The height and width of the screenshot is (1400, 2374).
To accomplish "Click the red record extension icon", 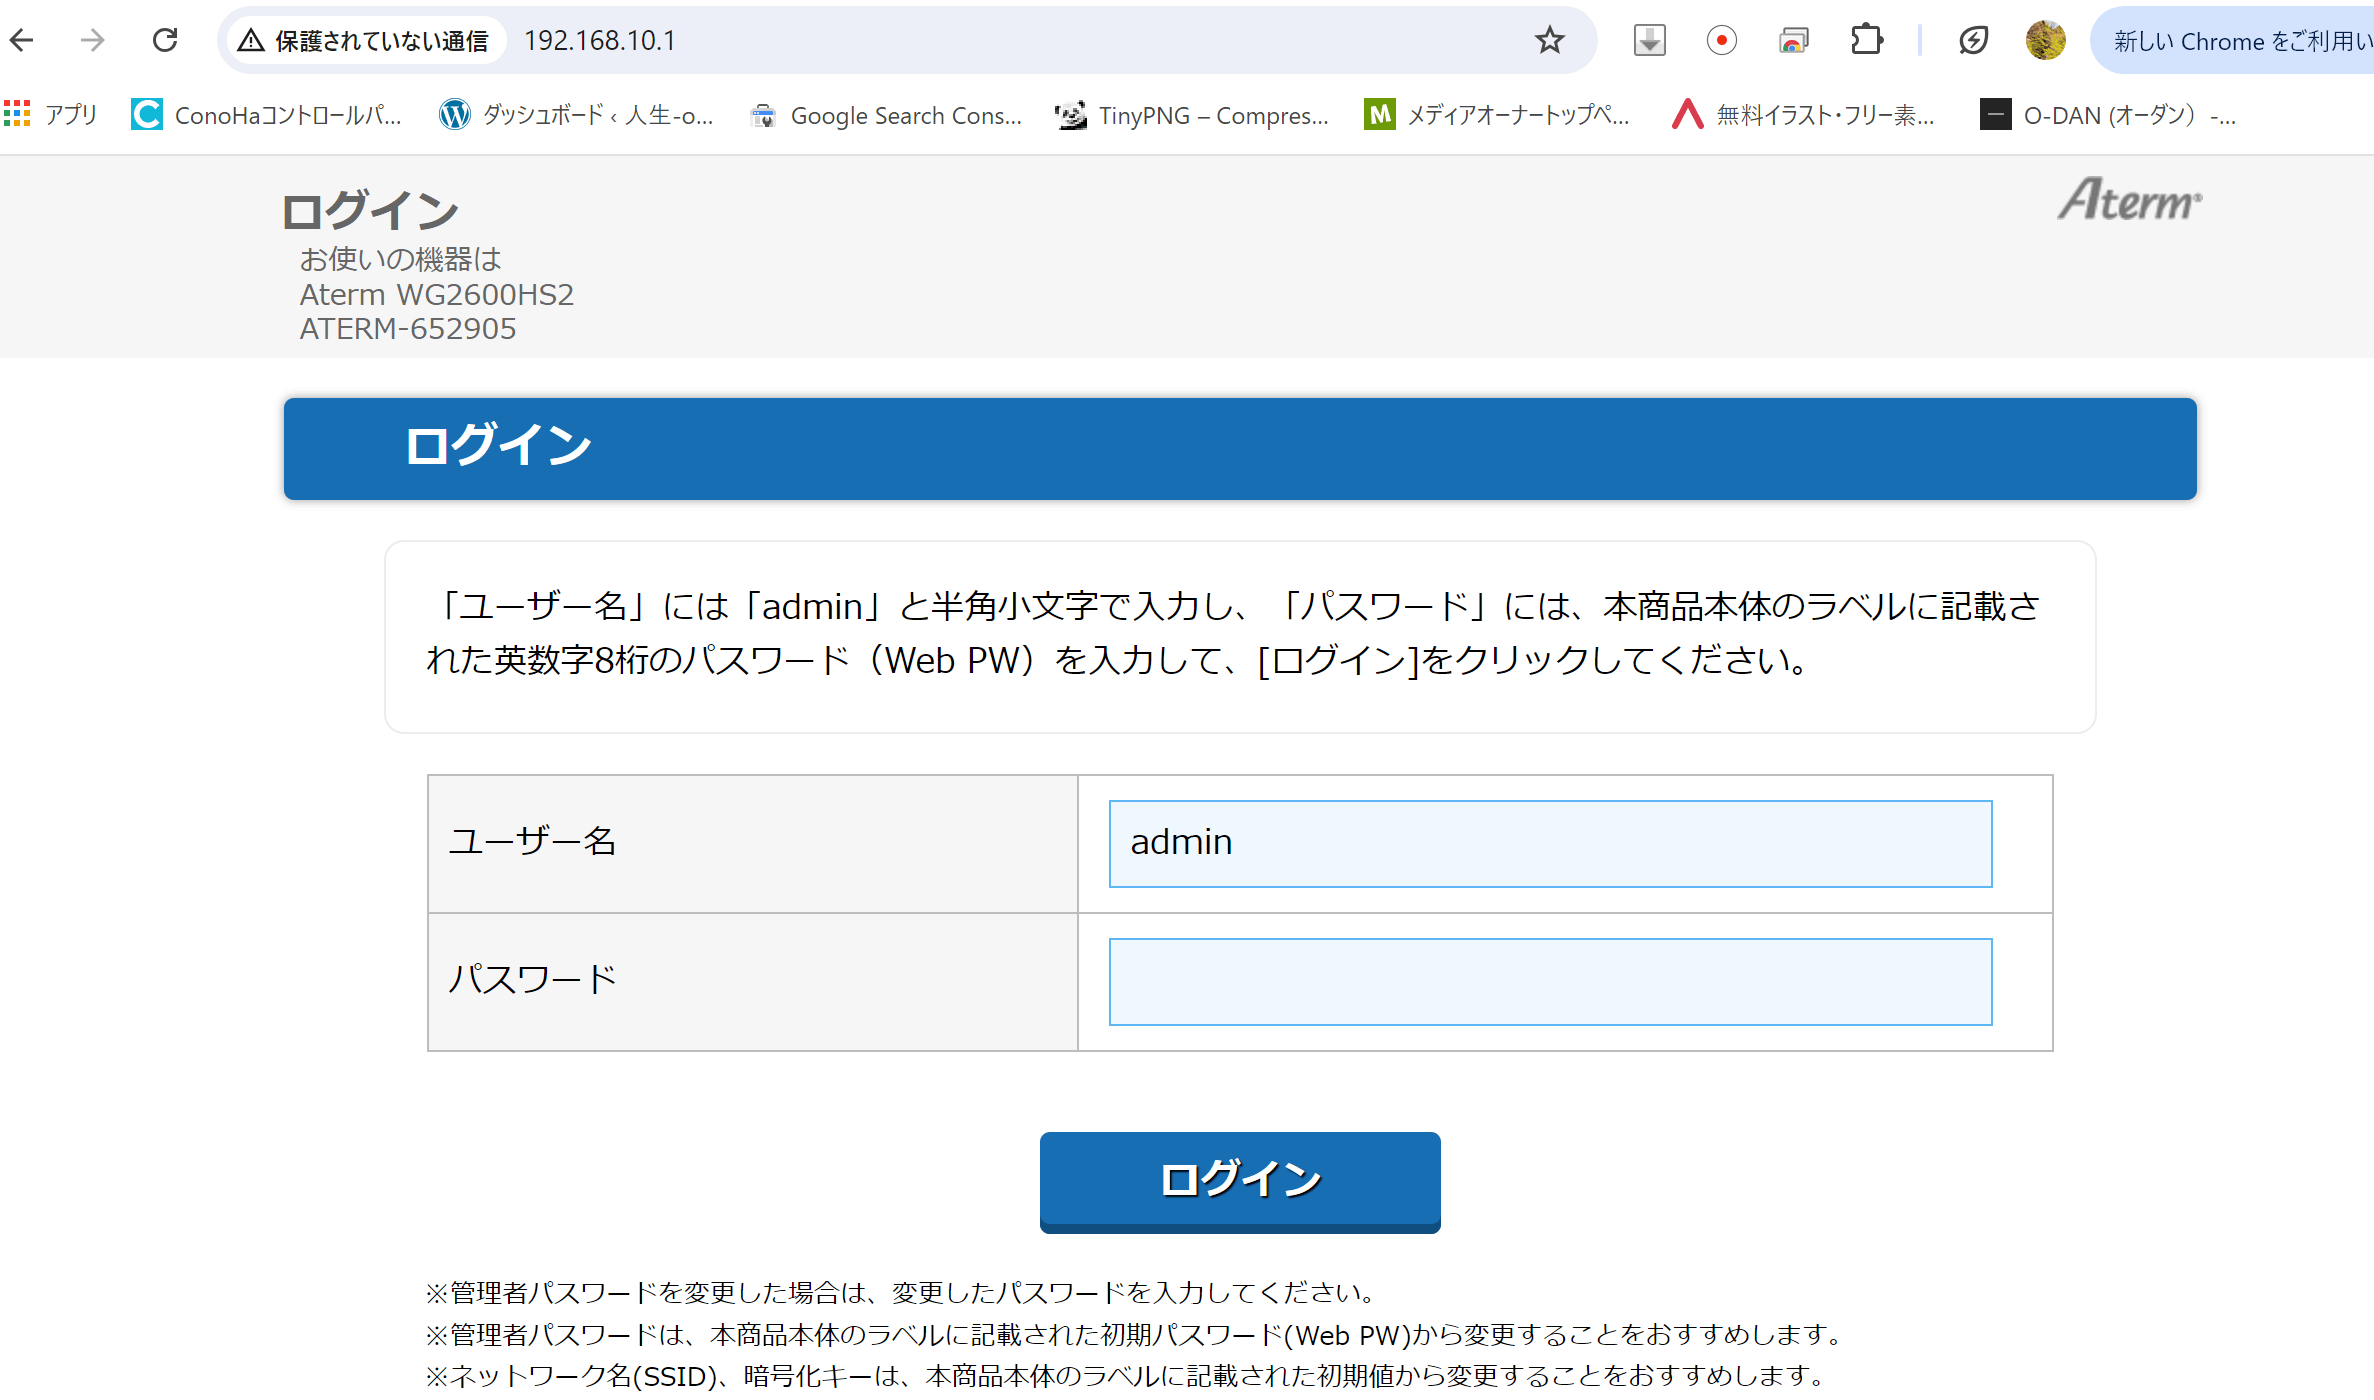I will (1721, 40).
